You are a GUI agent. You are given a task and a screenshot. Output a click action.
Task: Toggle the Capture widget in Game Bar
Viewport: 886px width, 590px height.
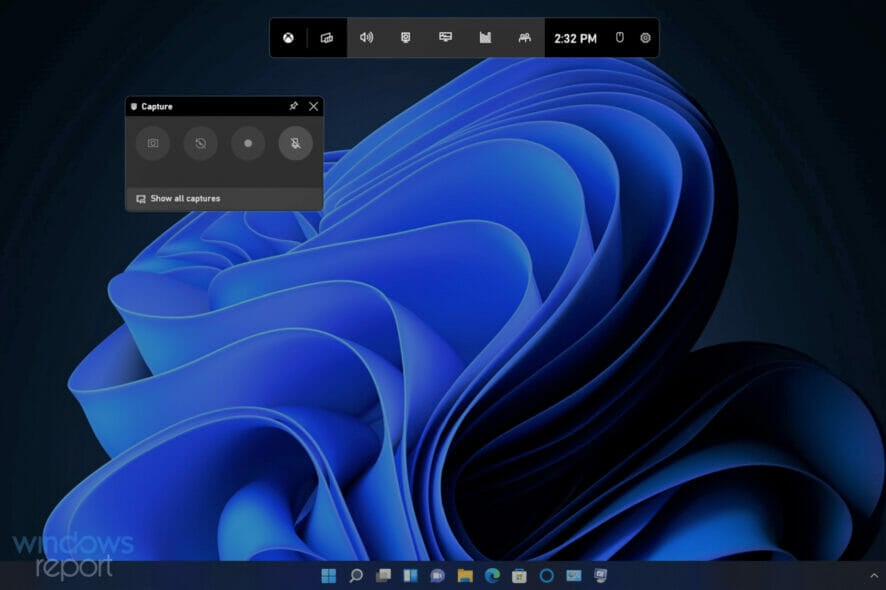pyautogui.click(x=406, y=38)
